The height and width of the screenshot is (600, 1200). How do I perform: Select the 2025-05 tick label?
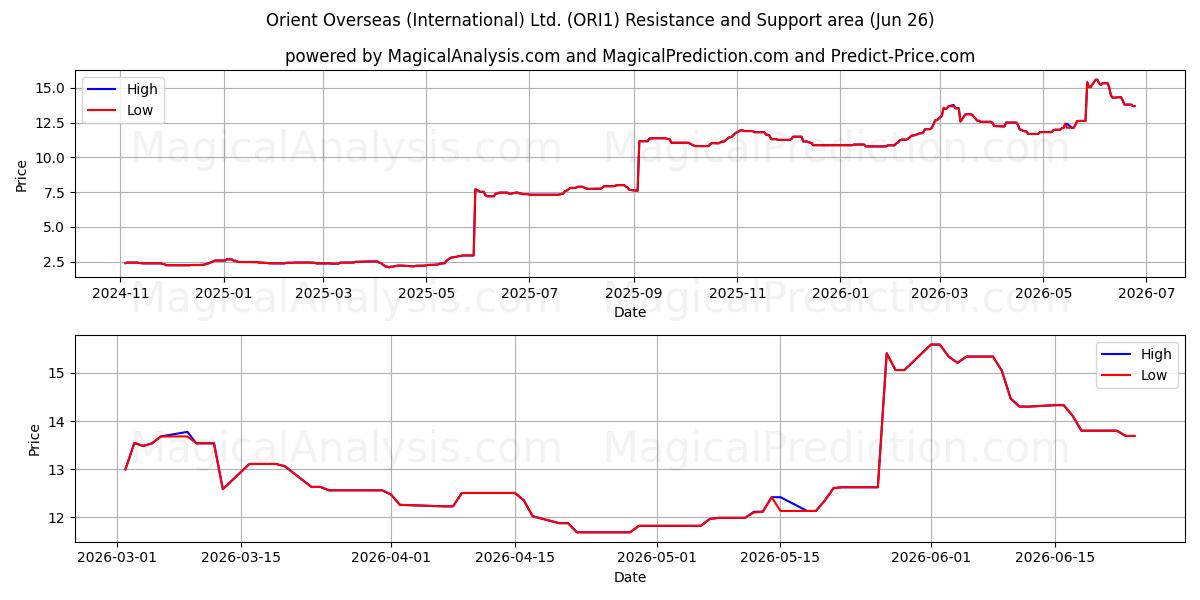click(426, 293)
